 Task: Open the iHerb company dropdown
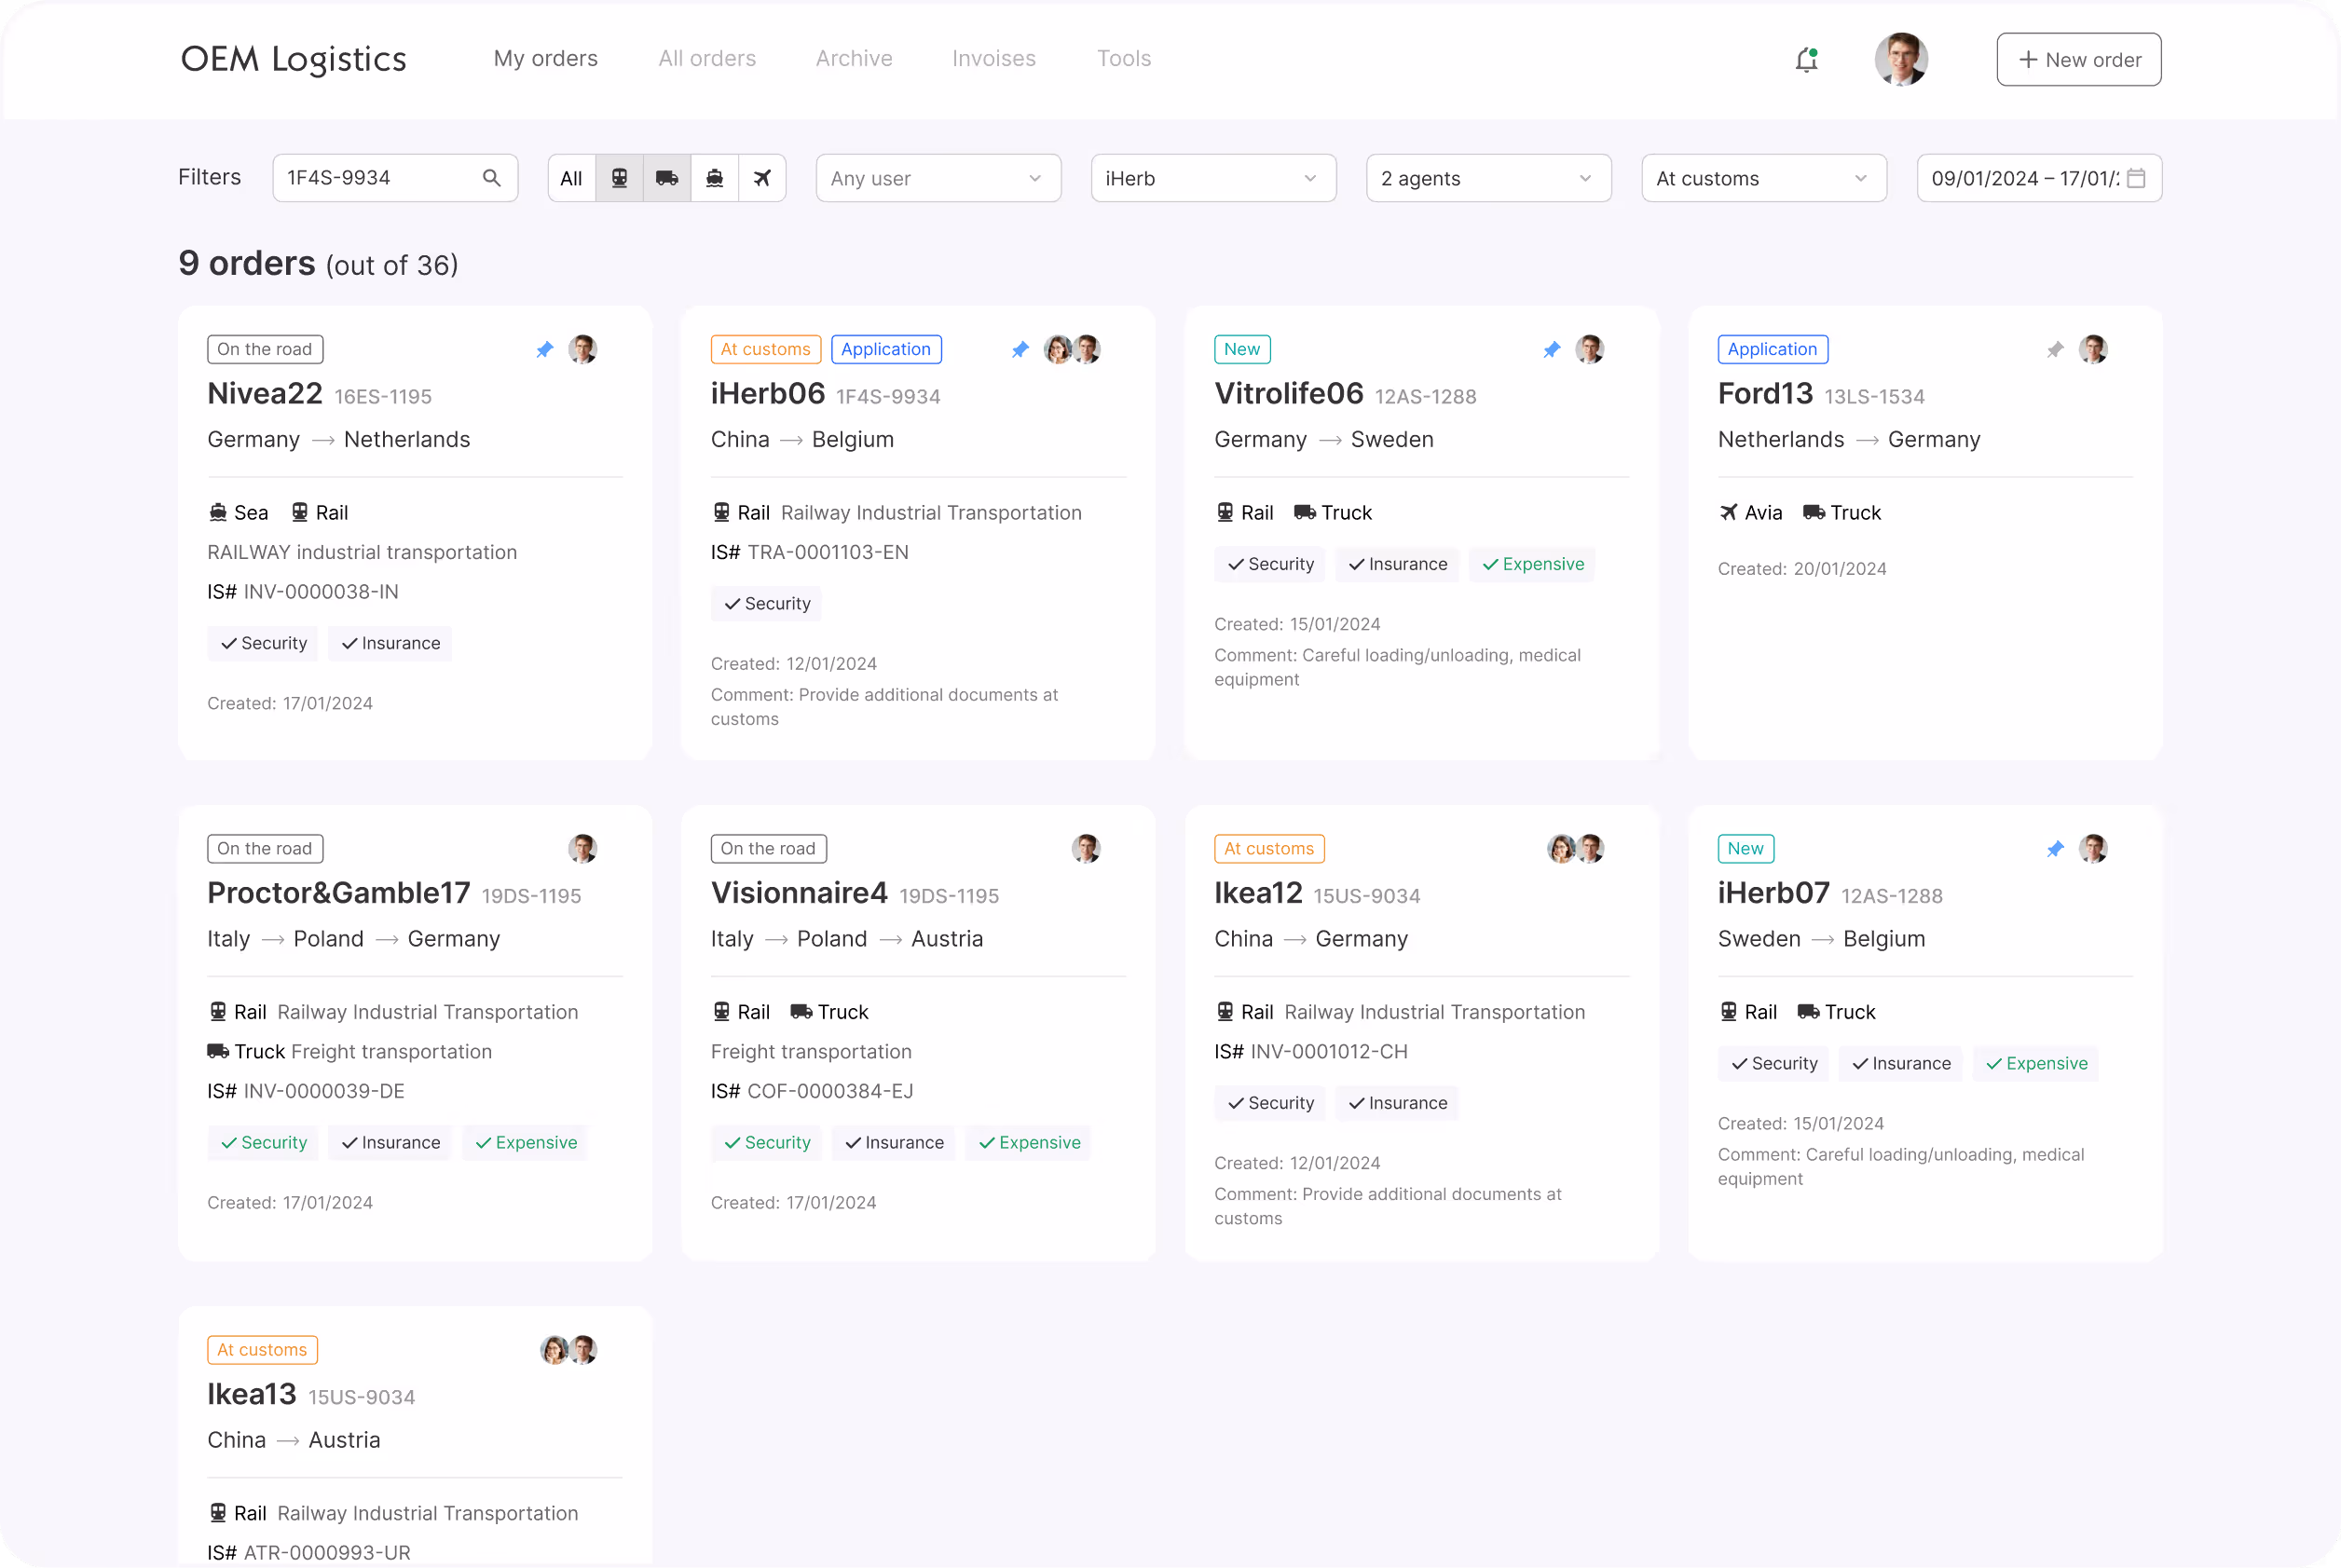click(x=1213, y=178)
